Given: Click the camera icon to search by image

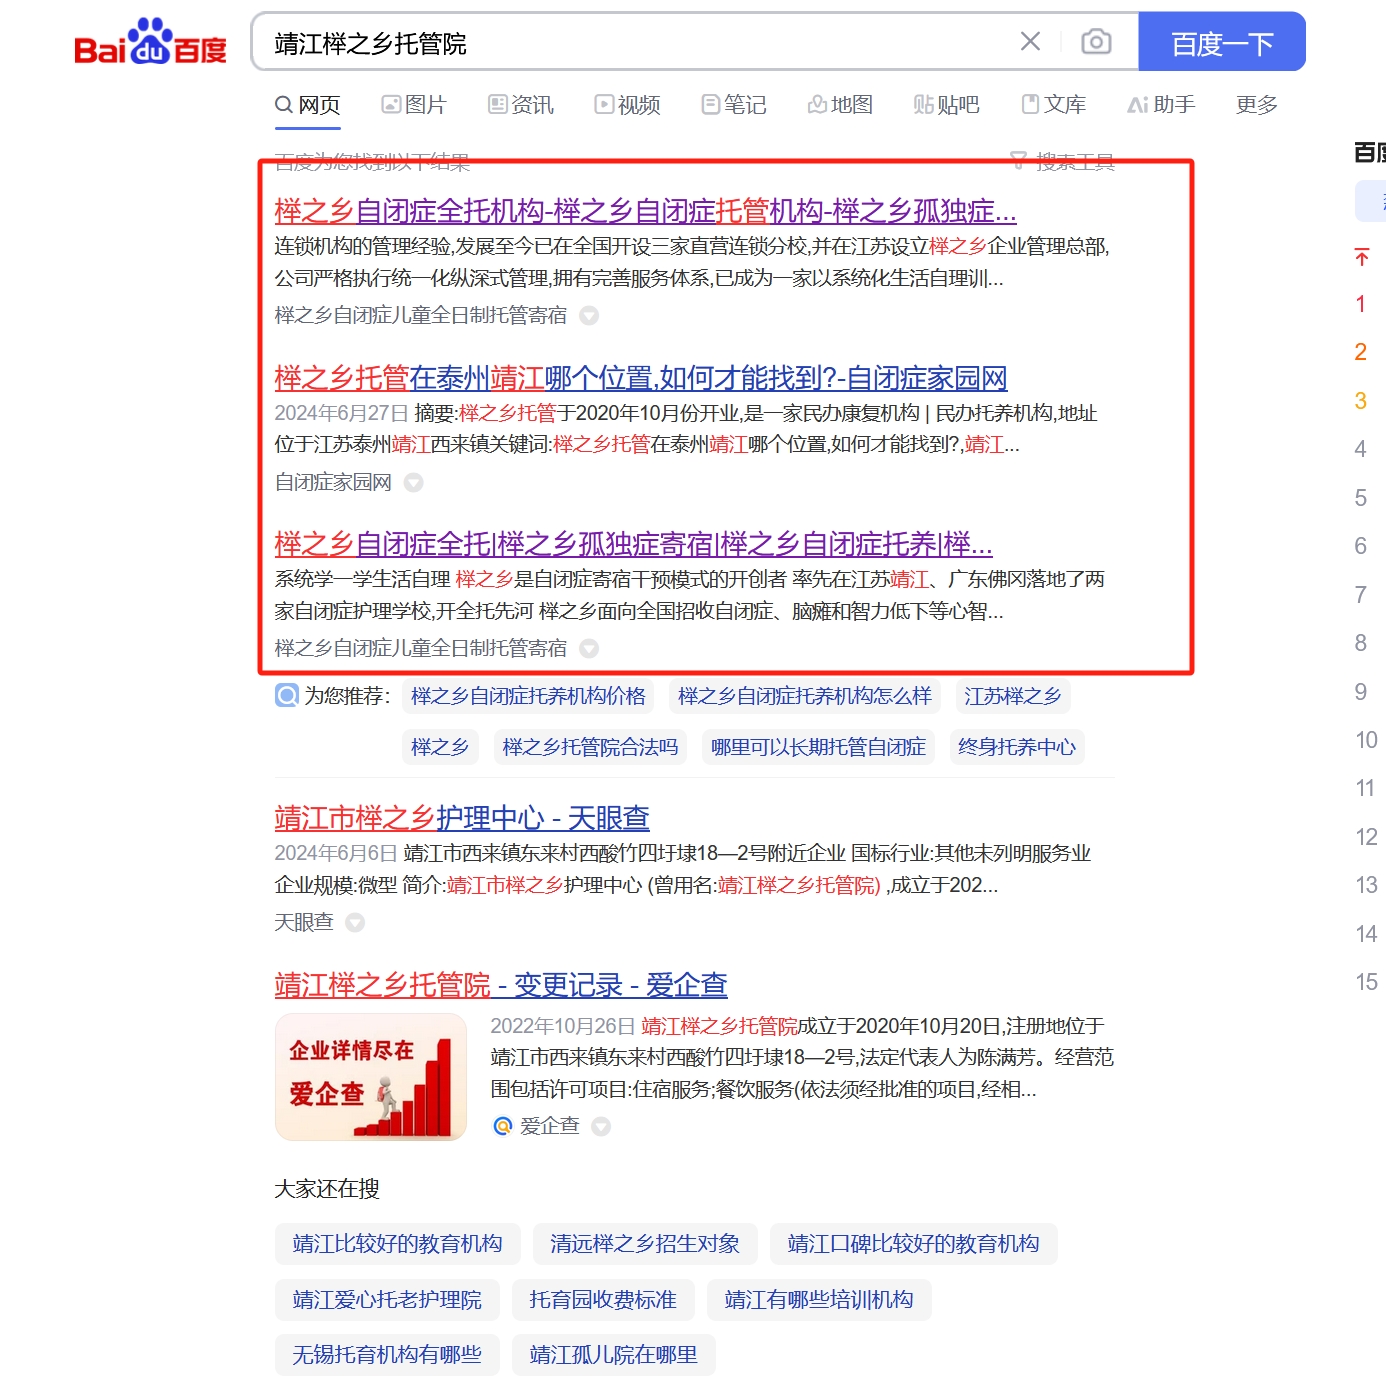Looking at the screenshot, I should pyautogui.click(x=1095, y=42).
